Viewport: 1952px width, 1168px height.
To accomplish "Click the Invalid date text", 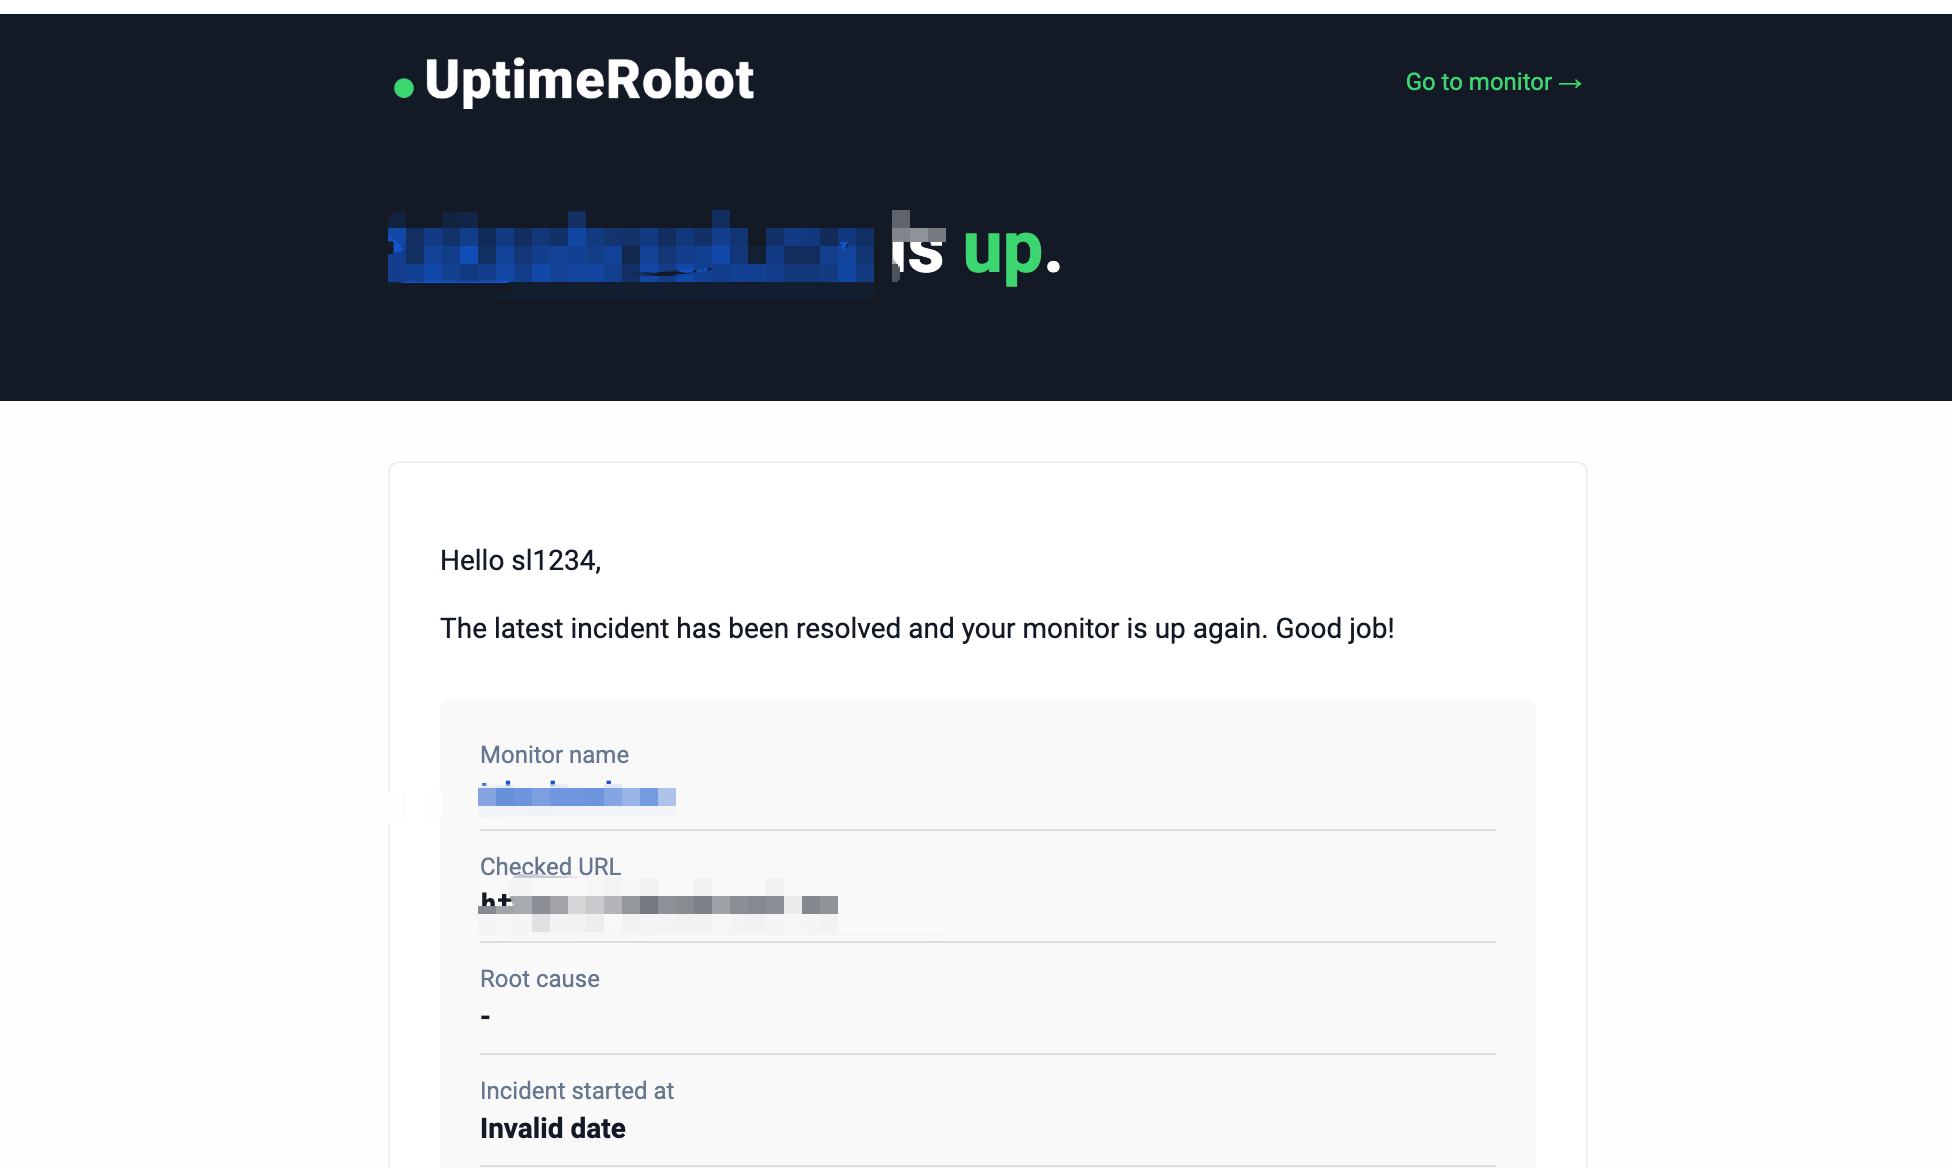I will [x=553, y=1129].
